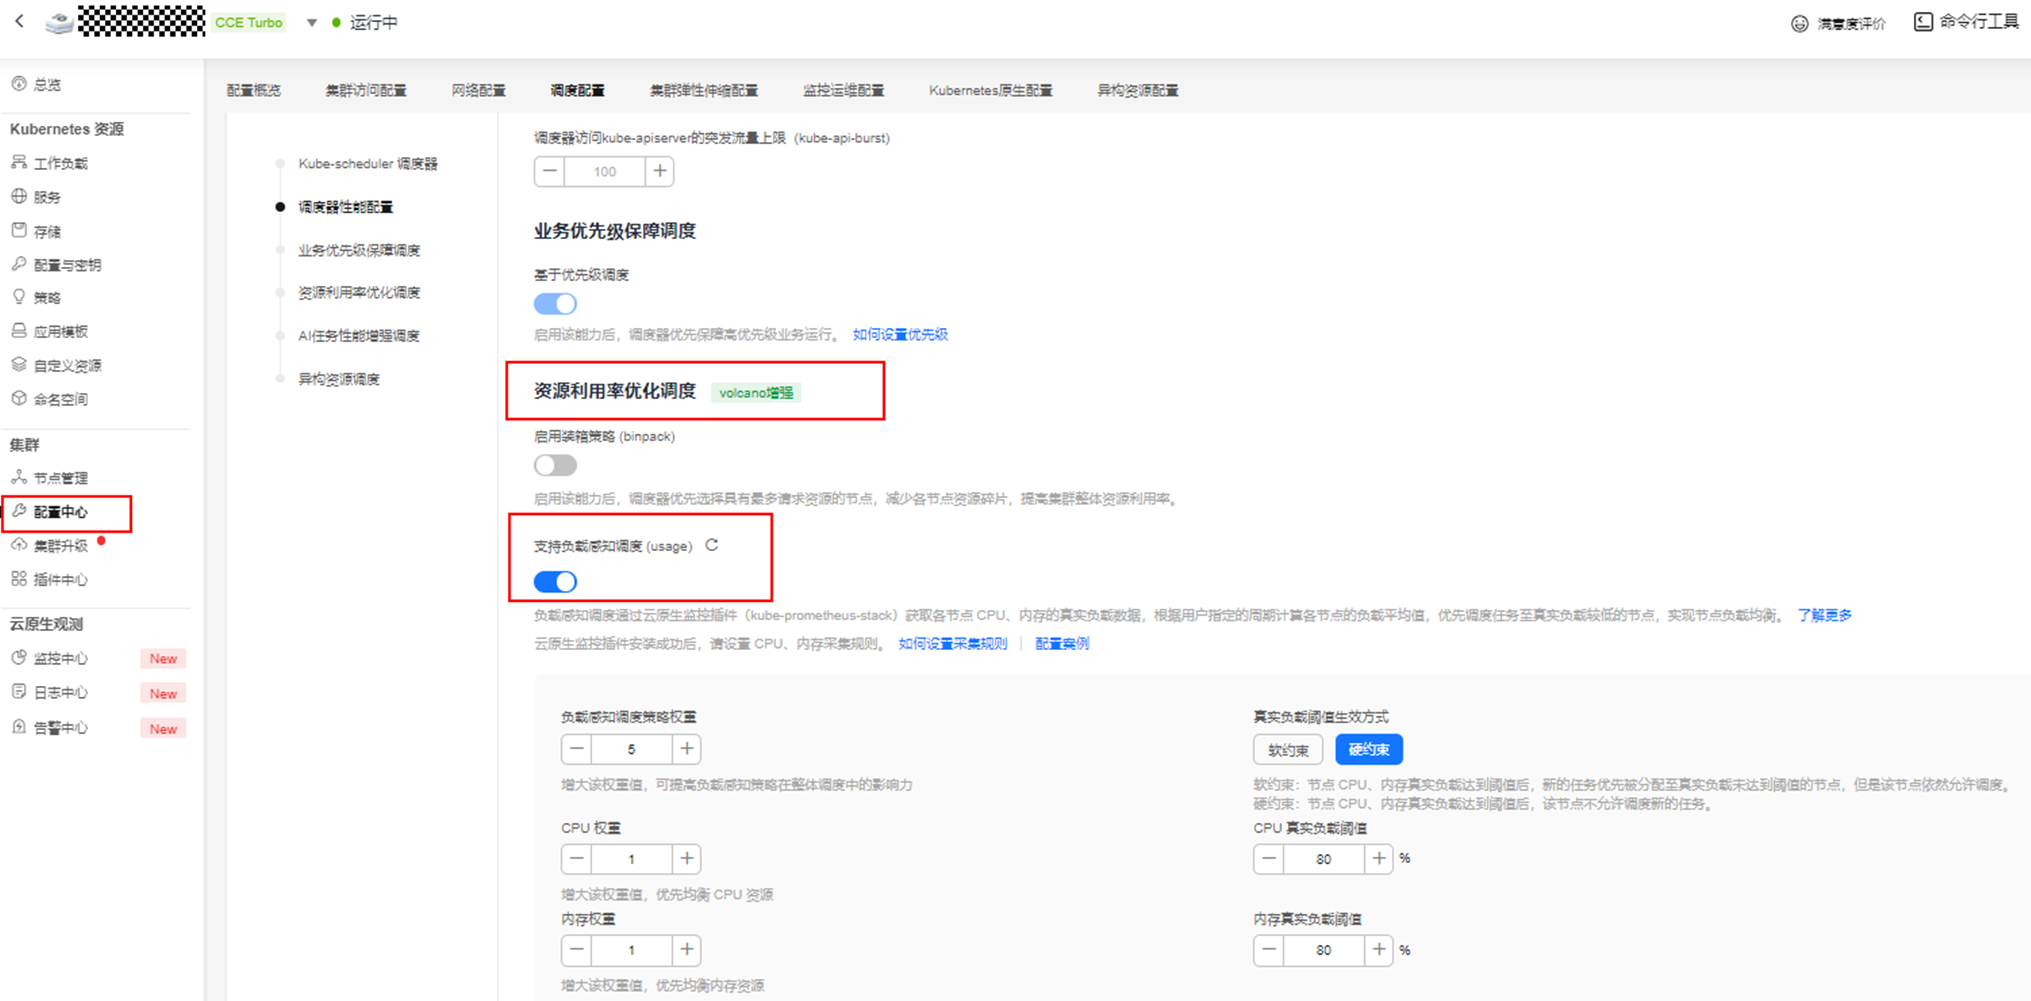Open 配置中心 configuration center in sidebar

click(x=50, y=512)
